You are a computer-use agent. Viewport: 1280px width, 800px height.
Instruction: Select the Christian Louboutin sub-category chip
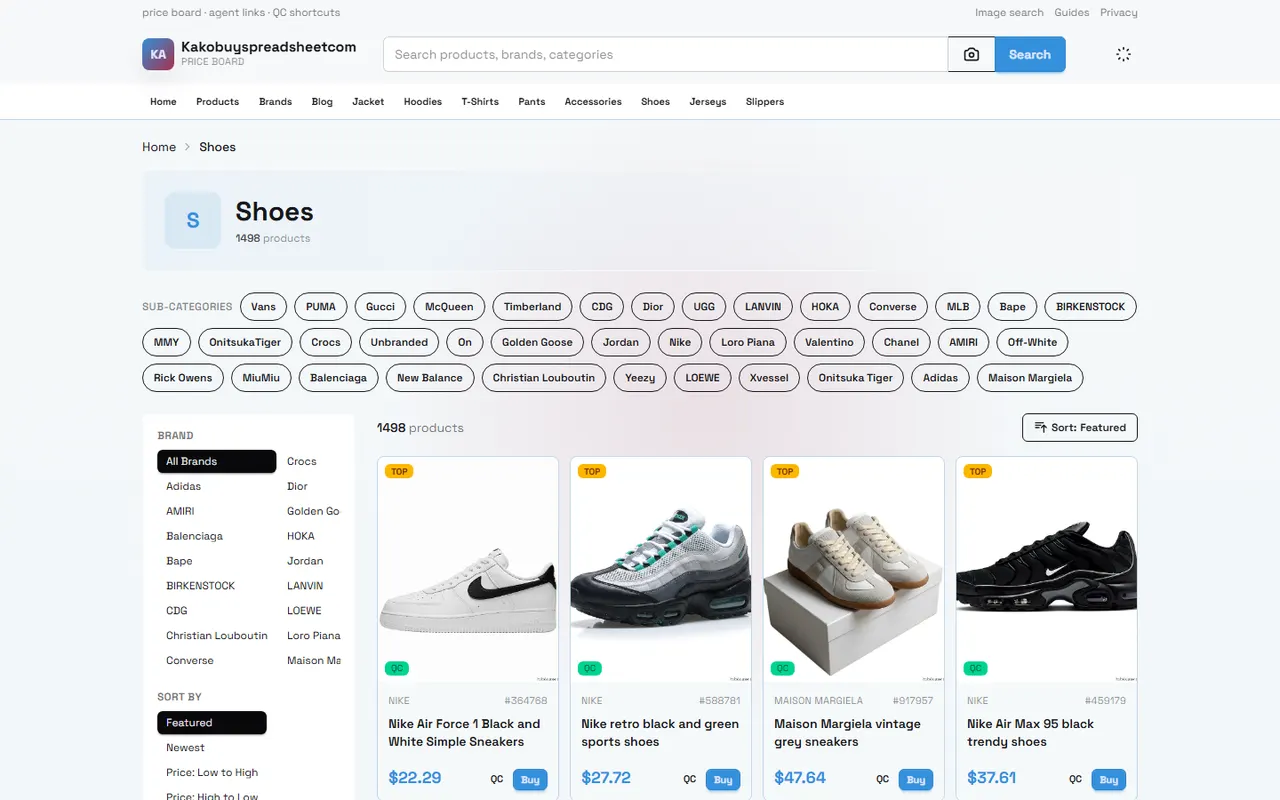(544, 378)
